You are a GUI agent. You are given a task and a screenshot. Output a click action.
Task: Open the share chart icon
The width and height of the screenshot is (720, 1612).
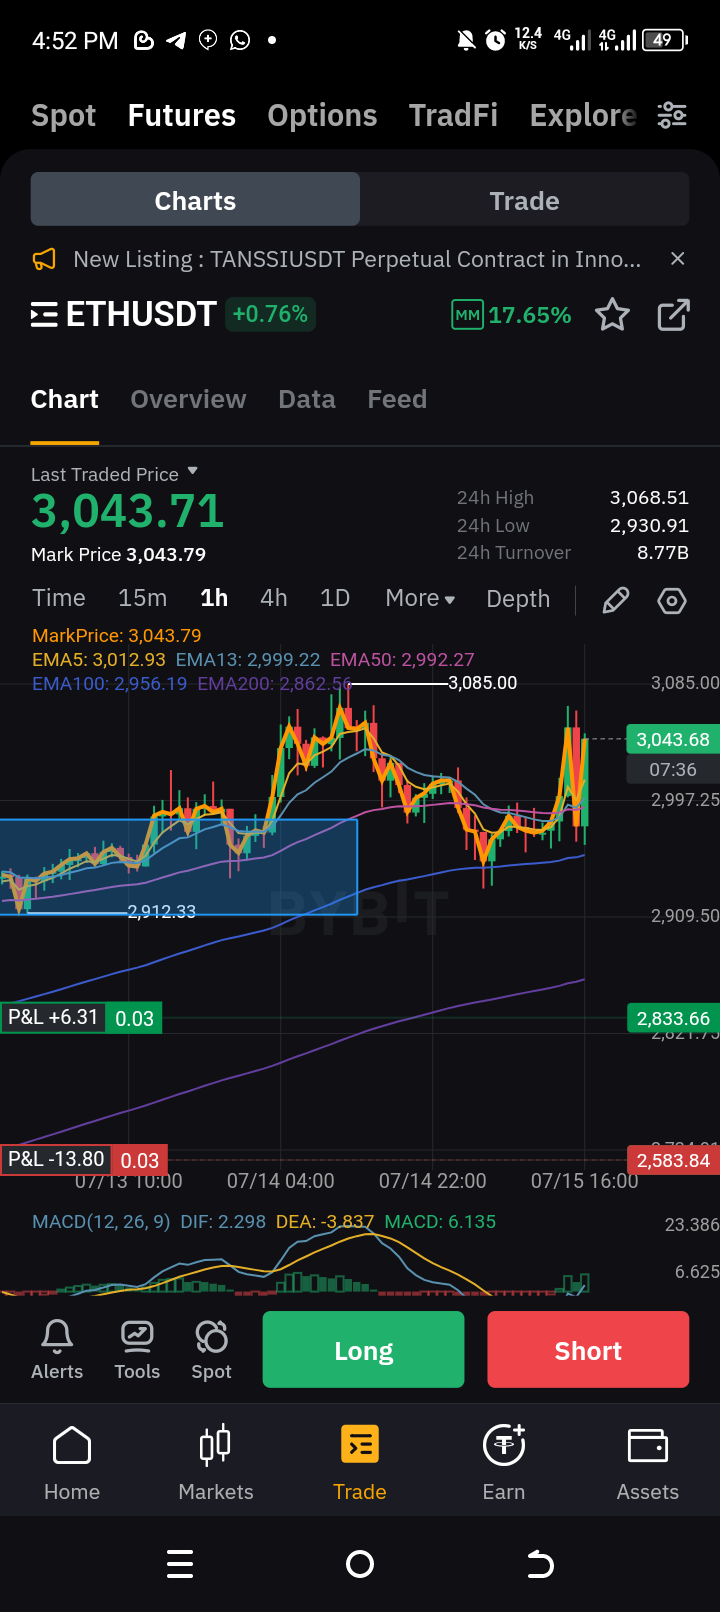673,315
